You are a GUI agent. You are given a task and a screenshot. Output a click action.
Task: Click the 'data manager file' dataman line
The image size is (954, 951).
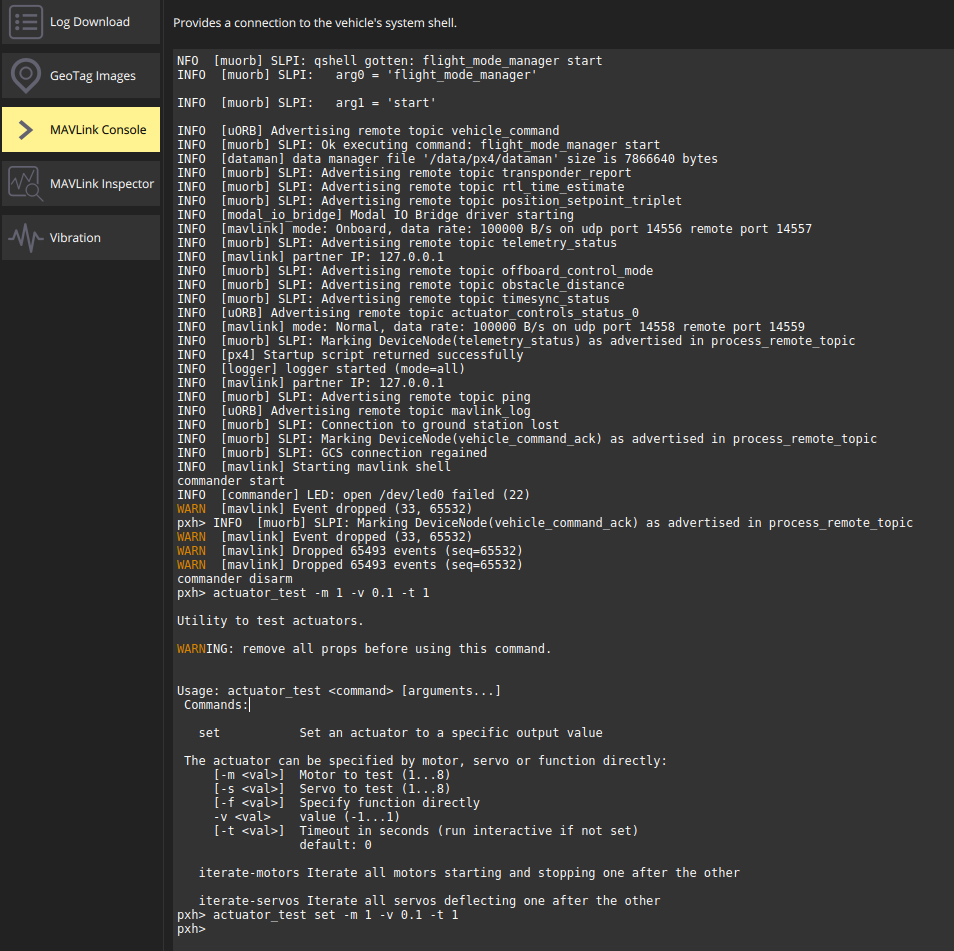447,159
